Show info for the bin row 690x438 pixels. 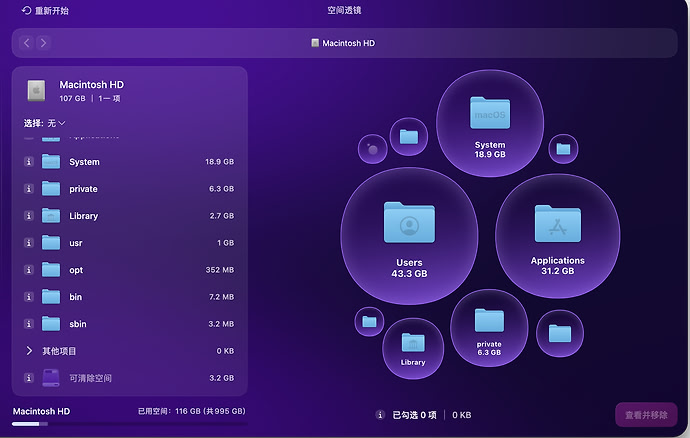pos(29,297)
